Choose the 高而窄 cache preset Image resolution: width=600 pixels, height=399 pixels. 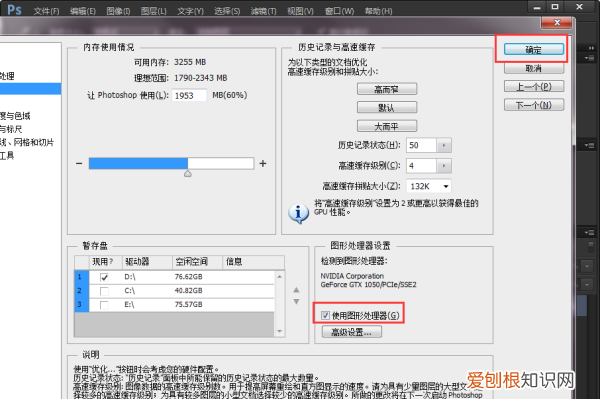[x=387, y=89]
